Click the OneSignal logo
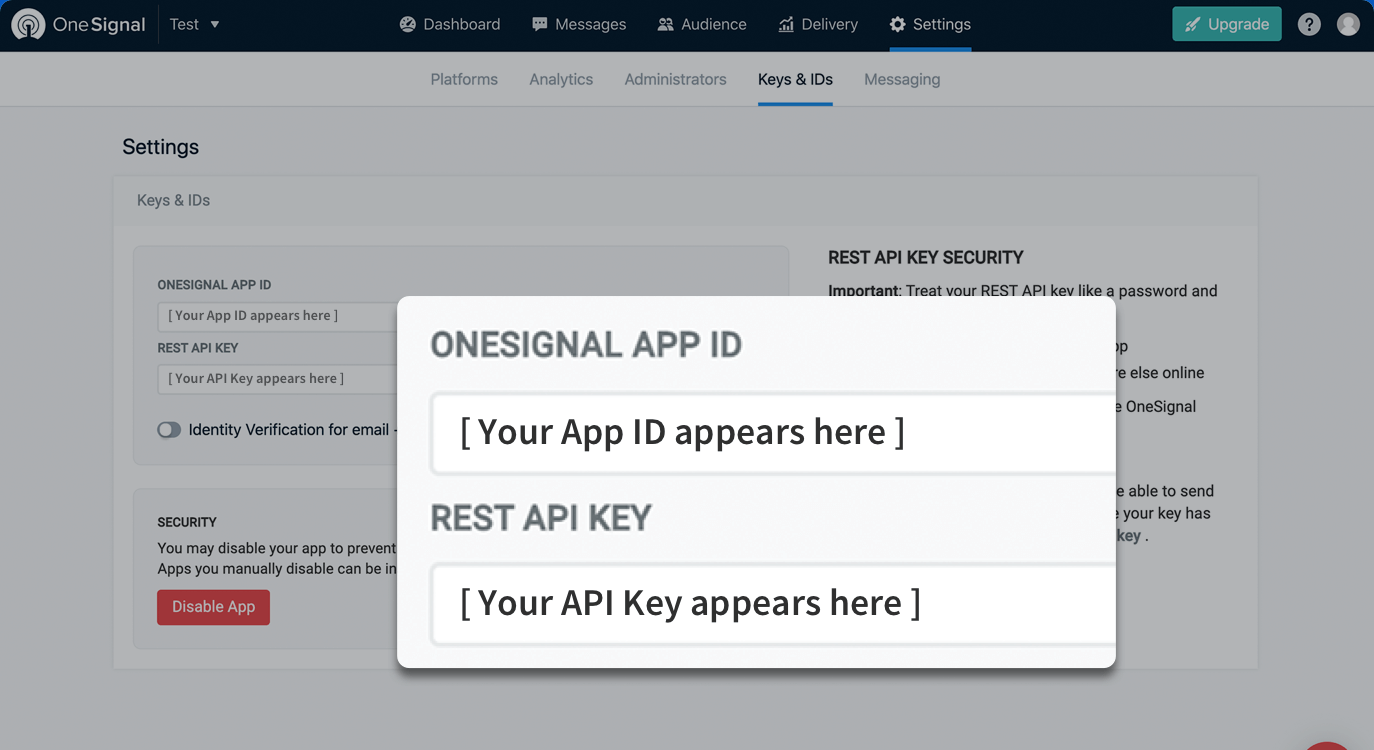This screenshot has height=750, width=1374. 78,24
